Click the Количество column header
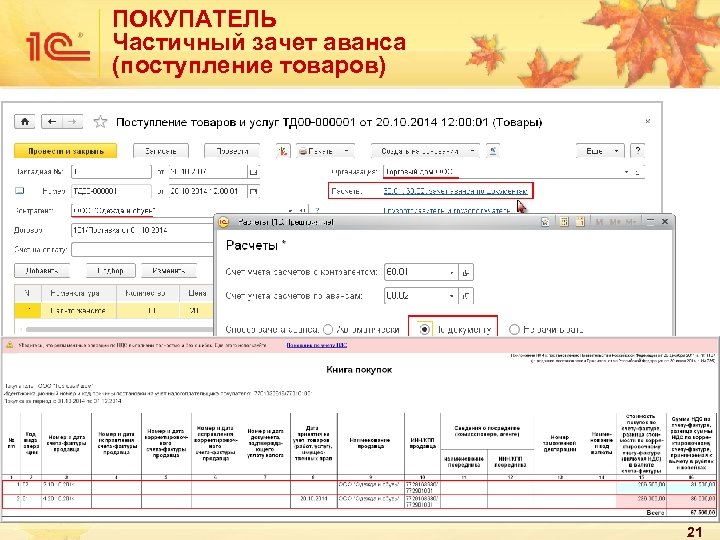 click(147, 293)
